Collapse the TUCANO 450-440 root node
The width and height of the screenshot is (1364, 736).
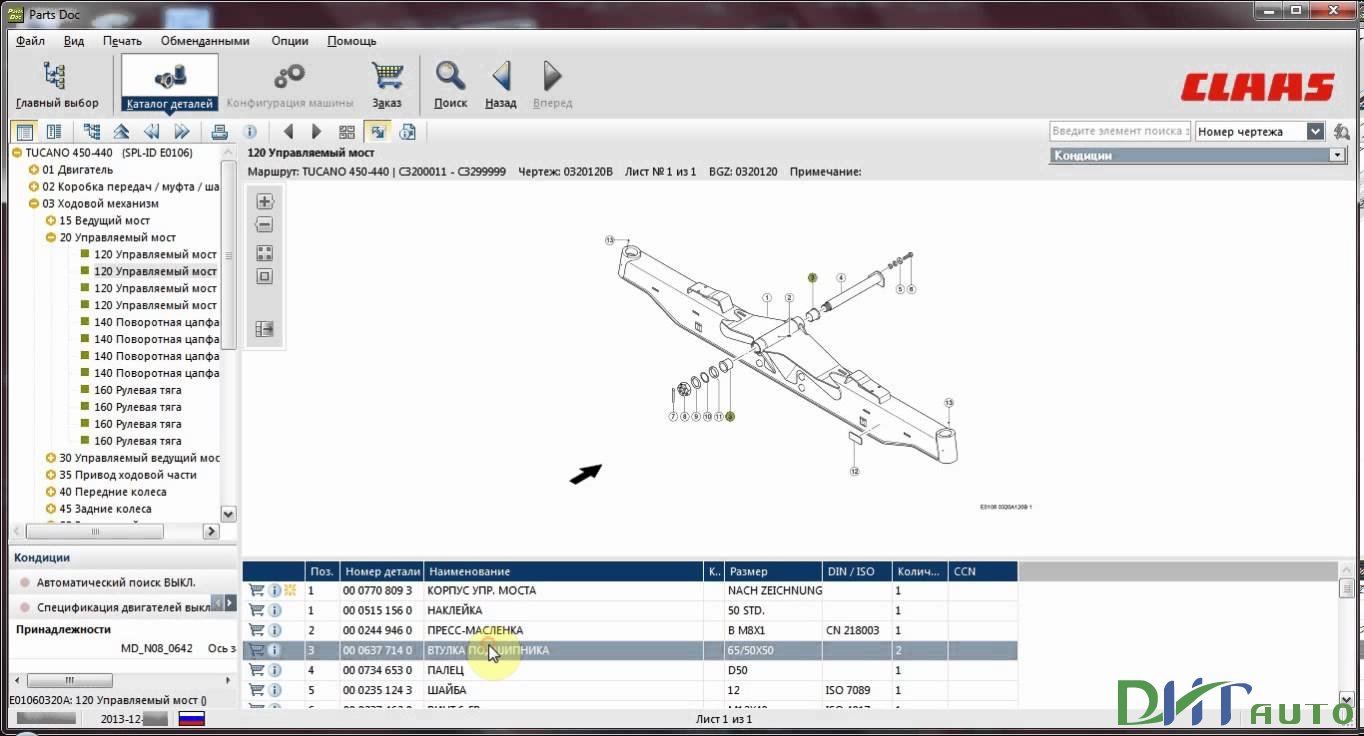click(17, 153)
